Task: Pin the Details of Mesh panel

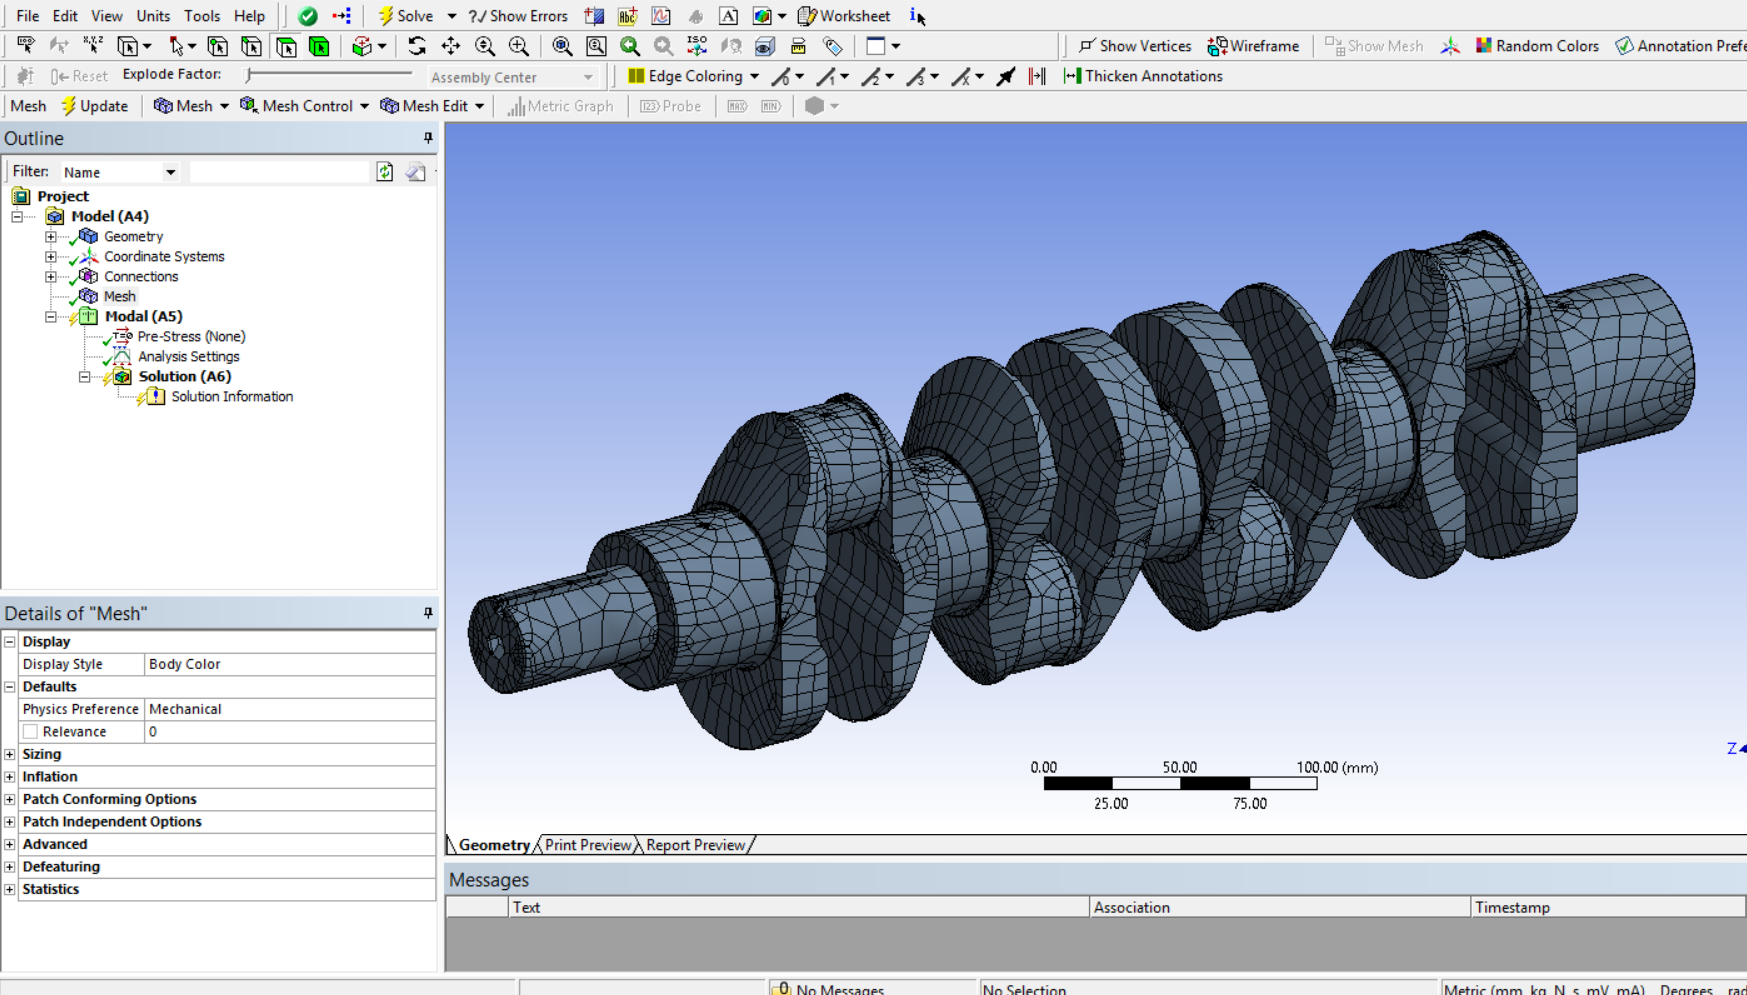Action: pyautogui.click(x=428, y=613)
